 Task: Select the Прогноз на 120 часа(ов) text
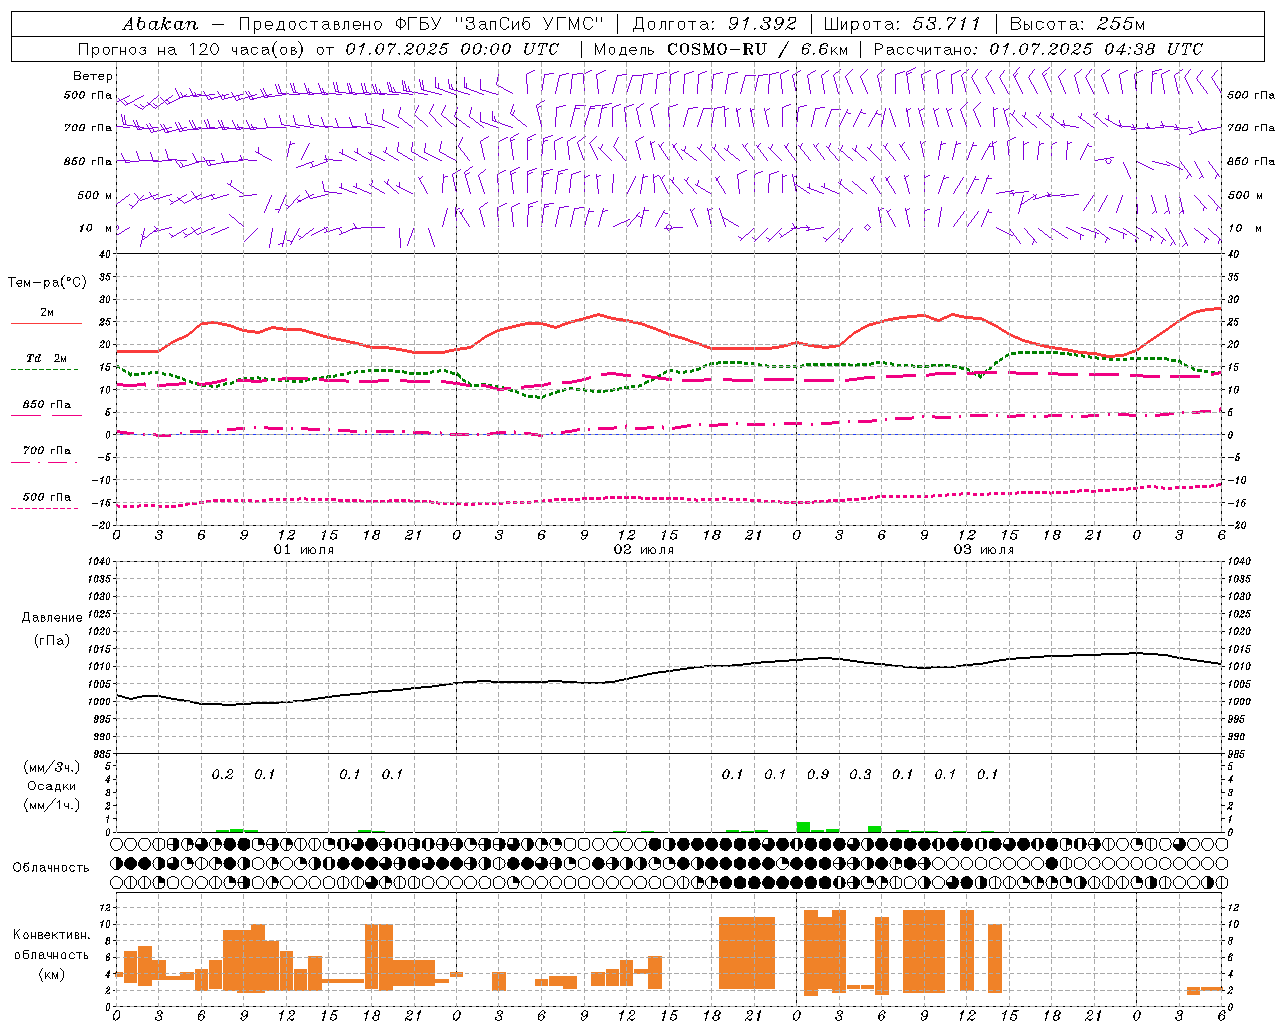[x=193, y=49]
